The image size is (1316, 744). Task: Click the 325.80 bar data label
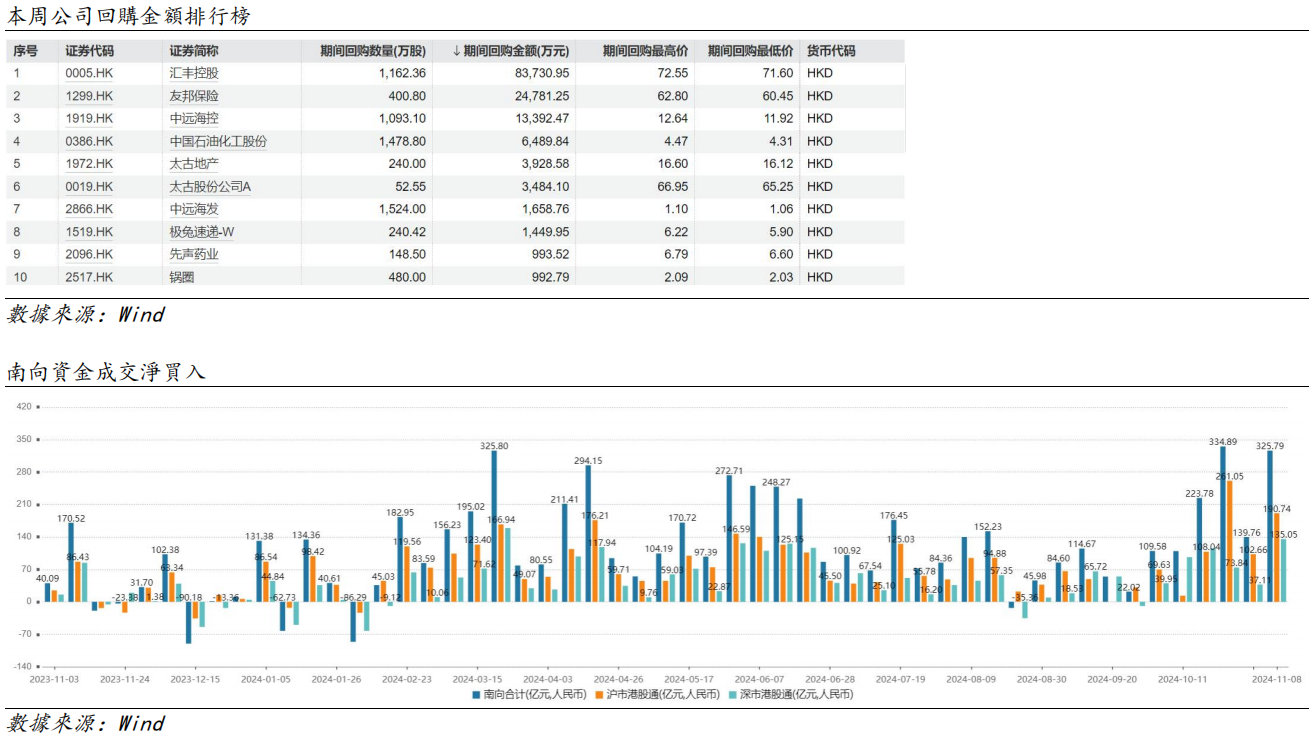pos(494,445)
